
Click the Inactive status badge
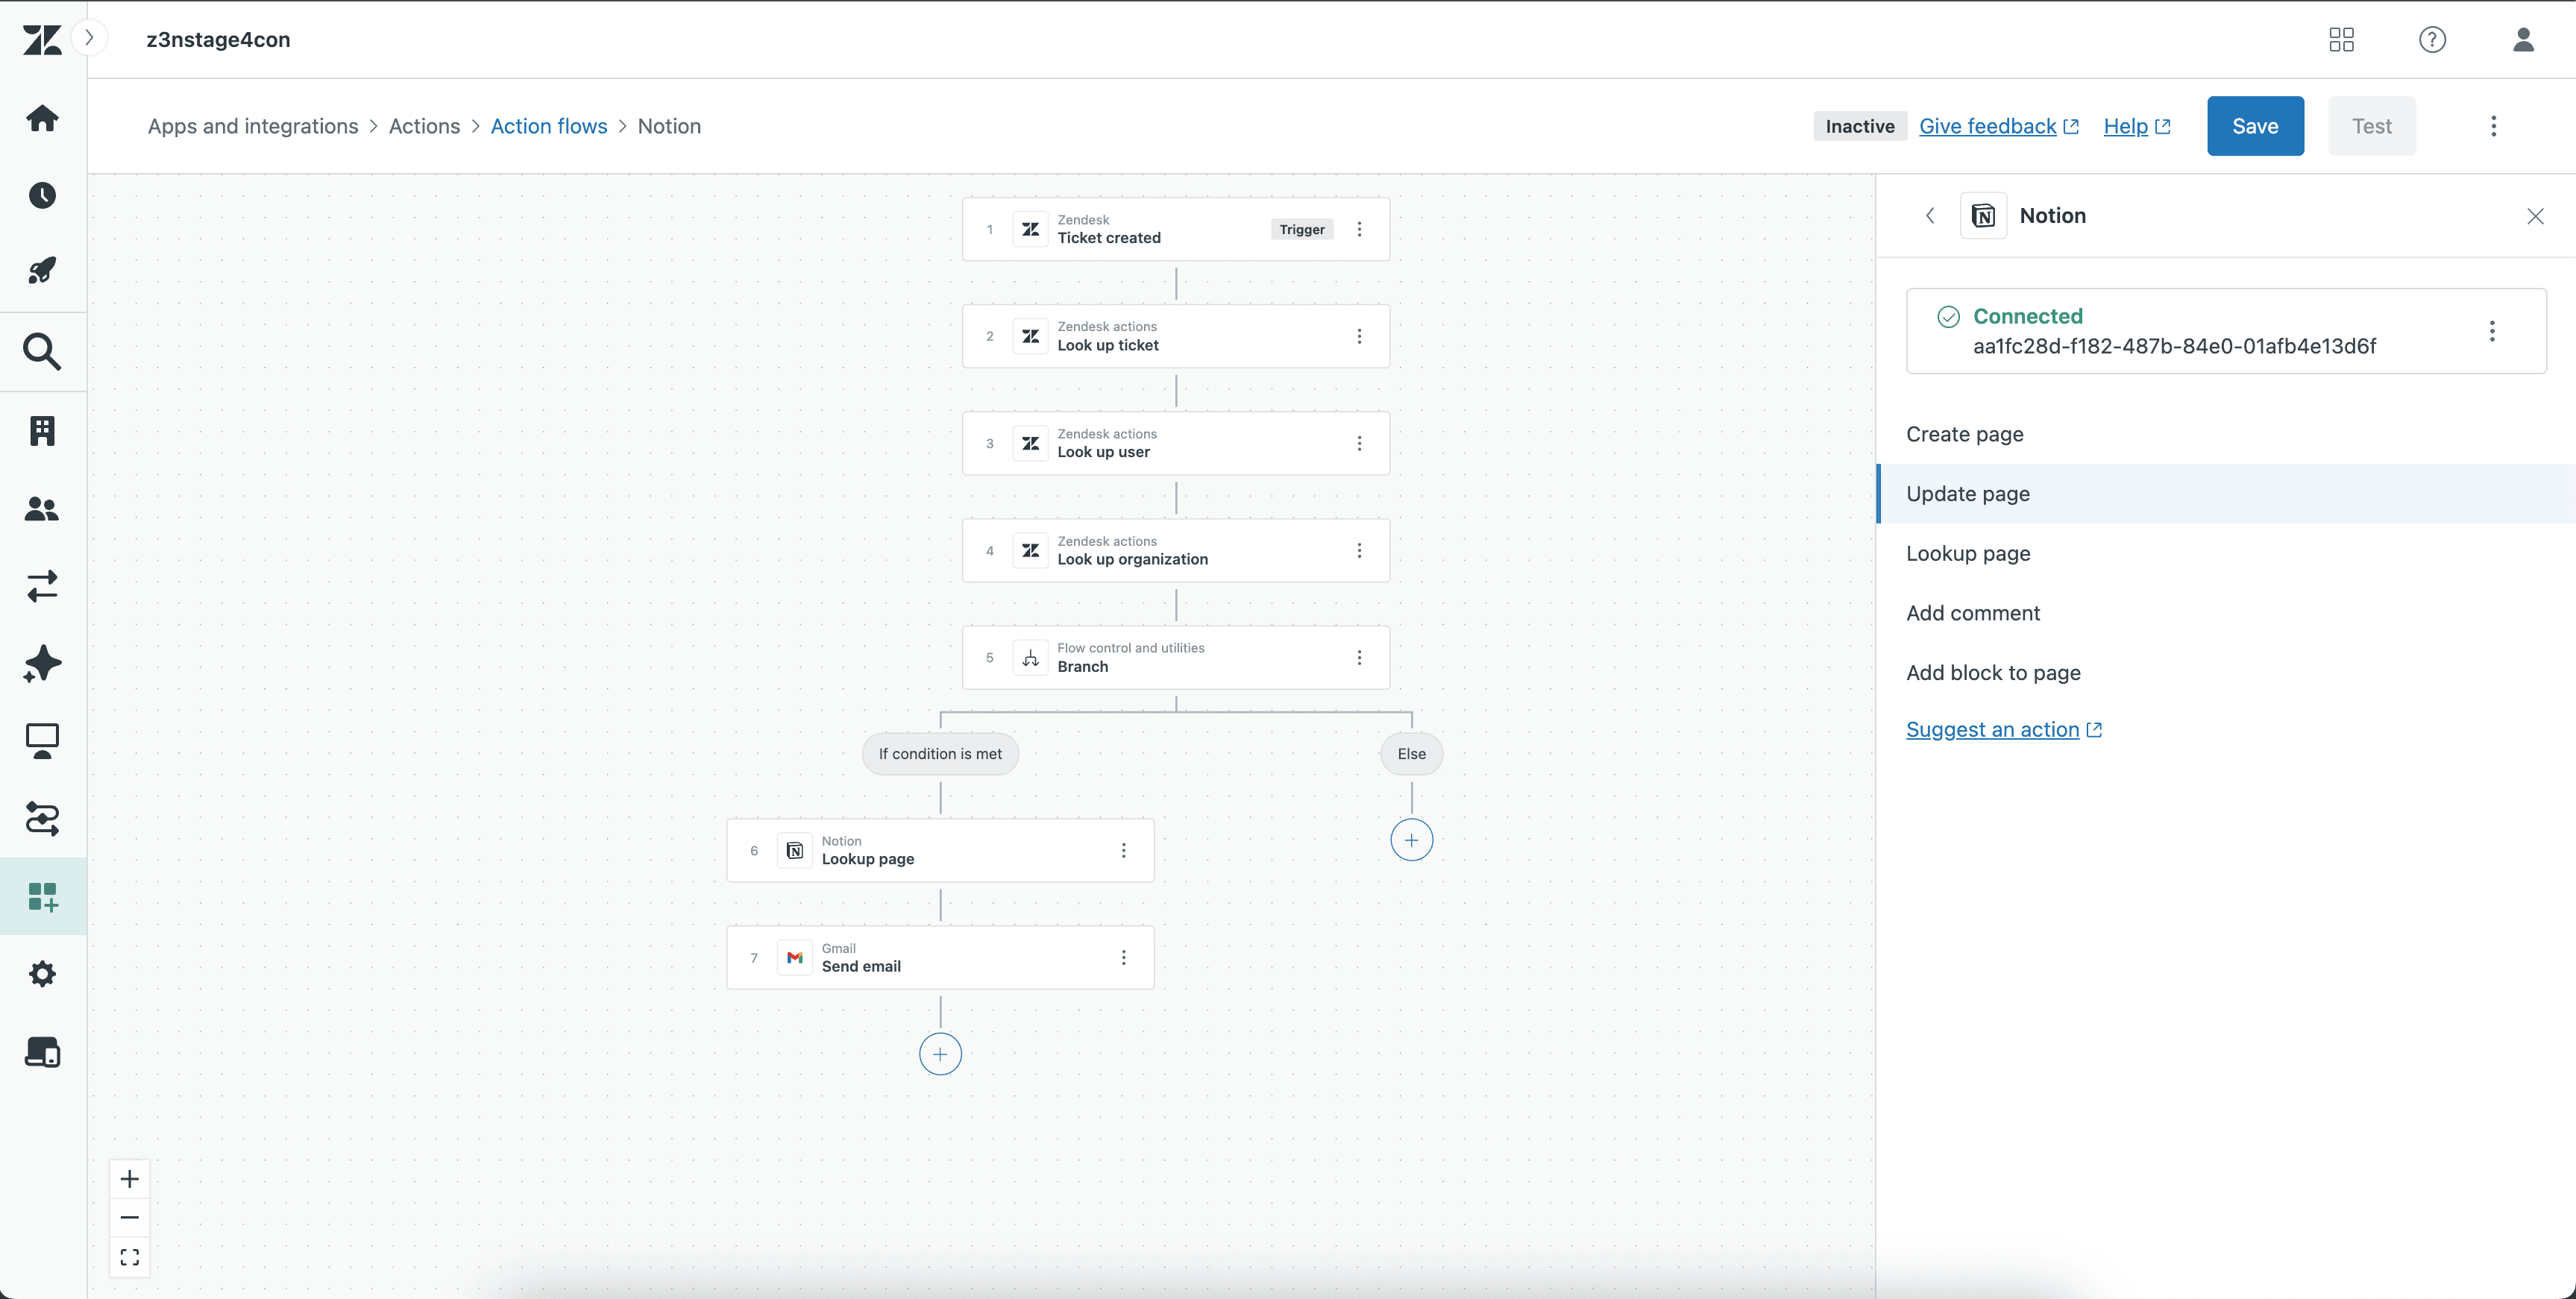[1860, 126]
